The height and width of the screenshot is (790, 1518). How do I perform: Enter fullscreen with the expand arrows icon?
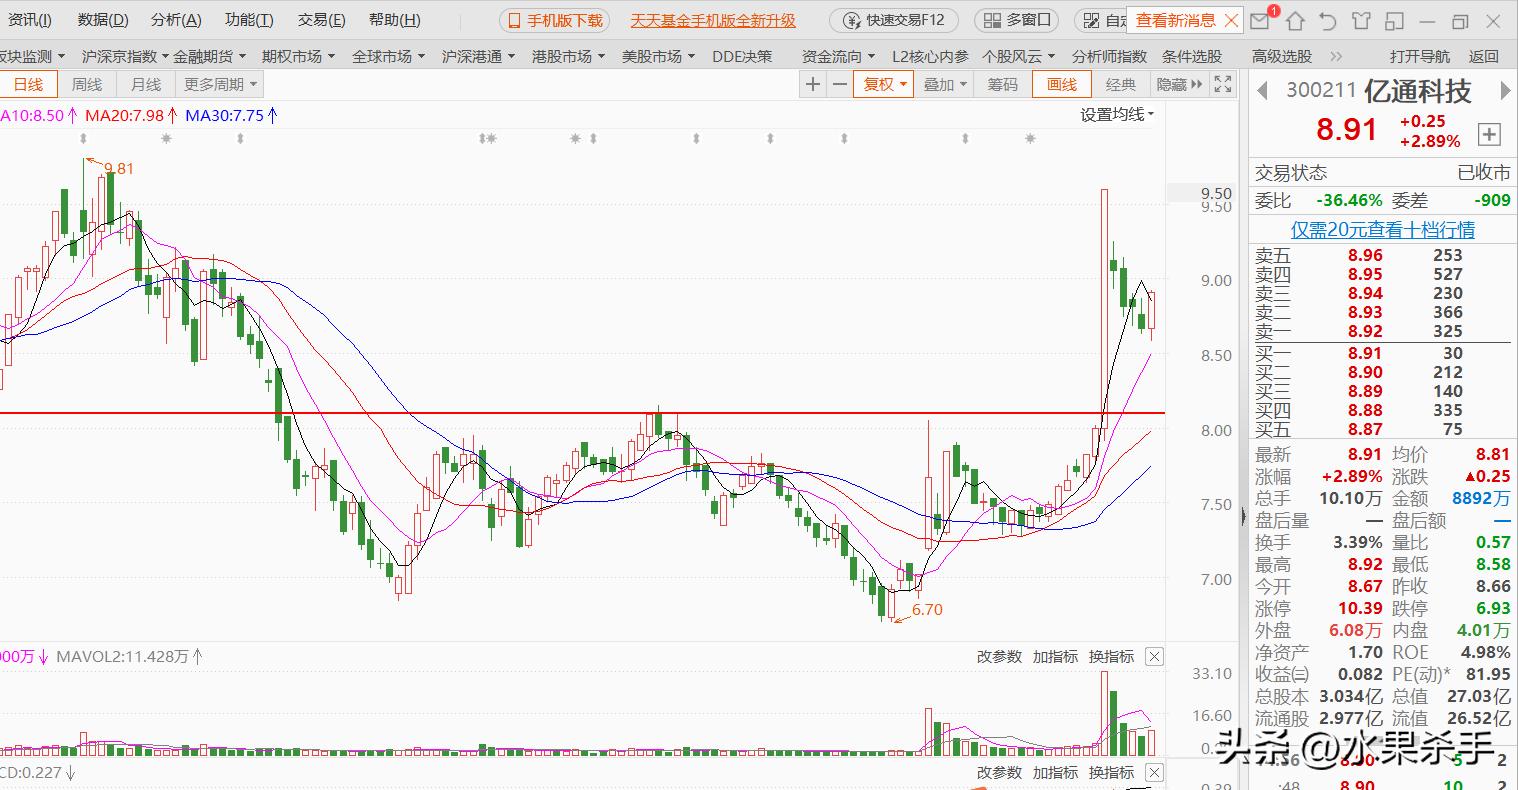pos(1222,84)
